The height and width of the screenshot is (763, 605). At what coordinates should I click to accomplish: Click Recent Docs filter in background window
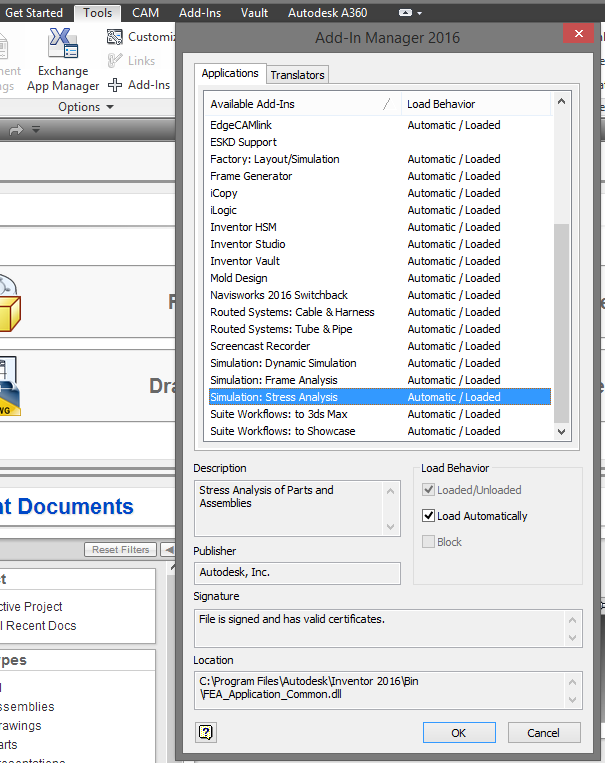tap(39, 626)
